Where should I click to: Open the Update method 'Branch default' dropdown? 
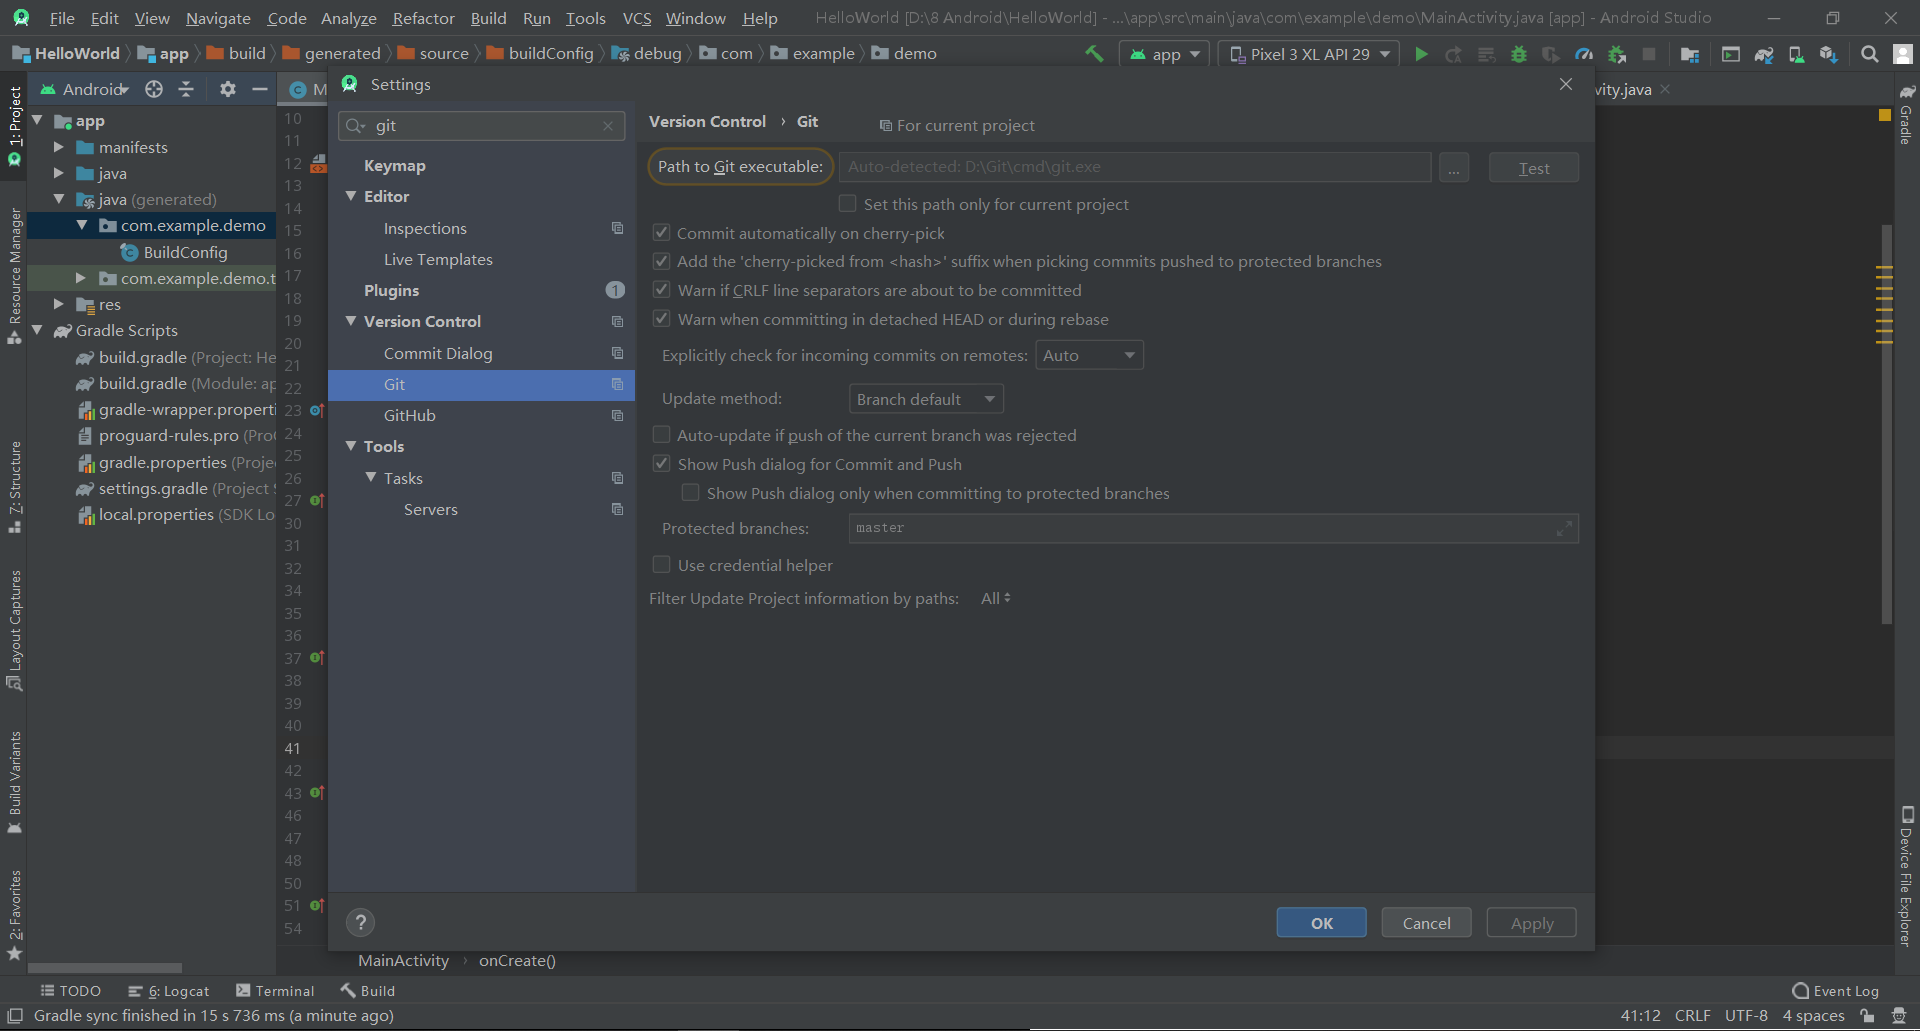926,399
